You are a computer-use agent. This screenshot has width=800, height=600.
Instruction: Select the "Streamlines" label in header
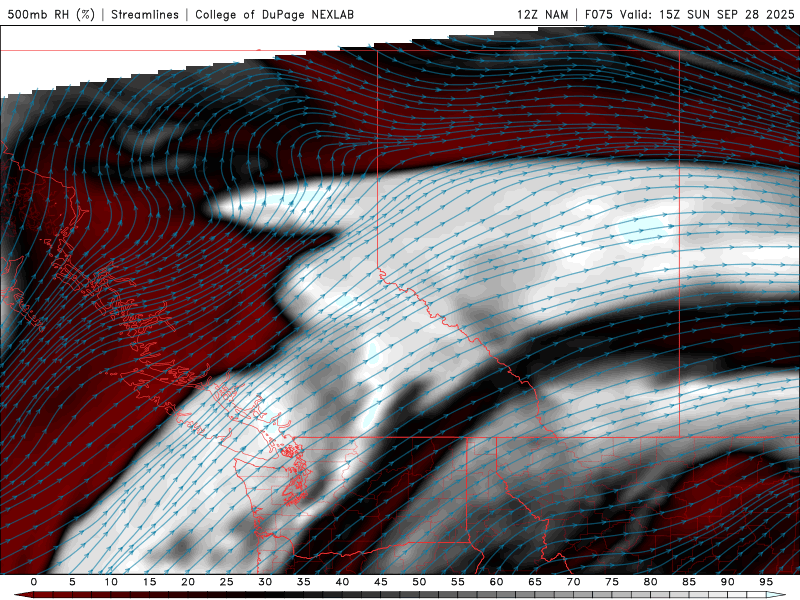[x=145, y=14]
